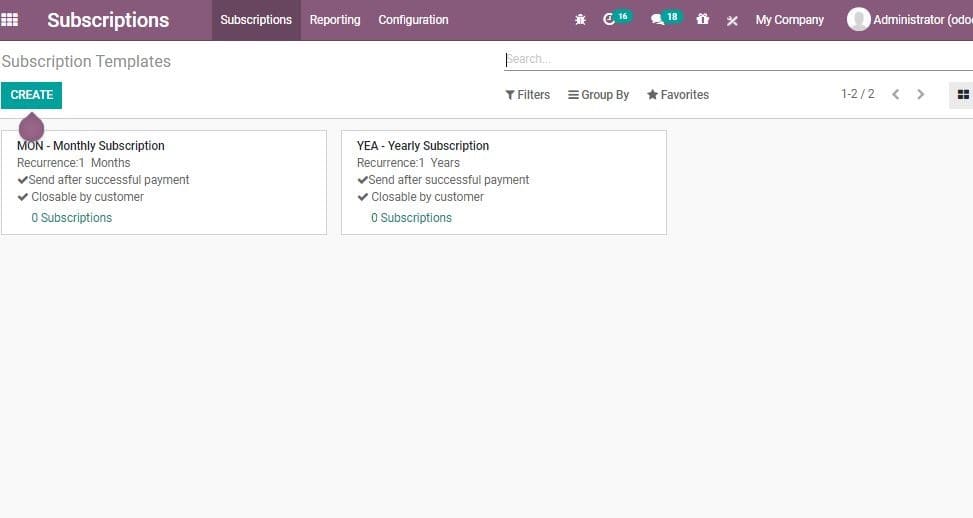Open the Reporting menu
973x518 pixels.
pyautogui.click(x=334, y=20)
